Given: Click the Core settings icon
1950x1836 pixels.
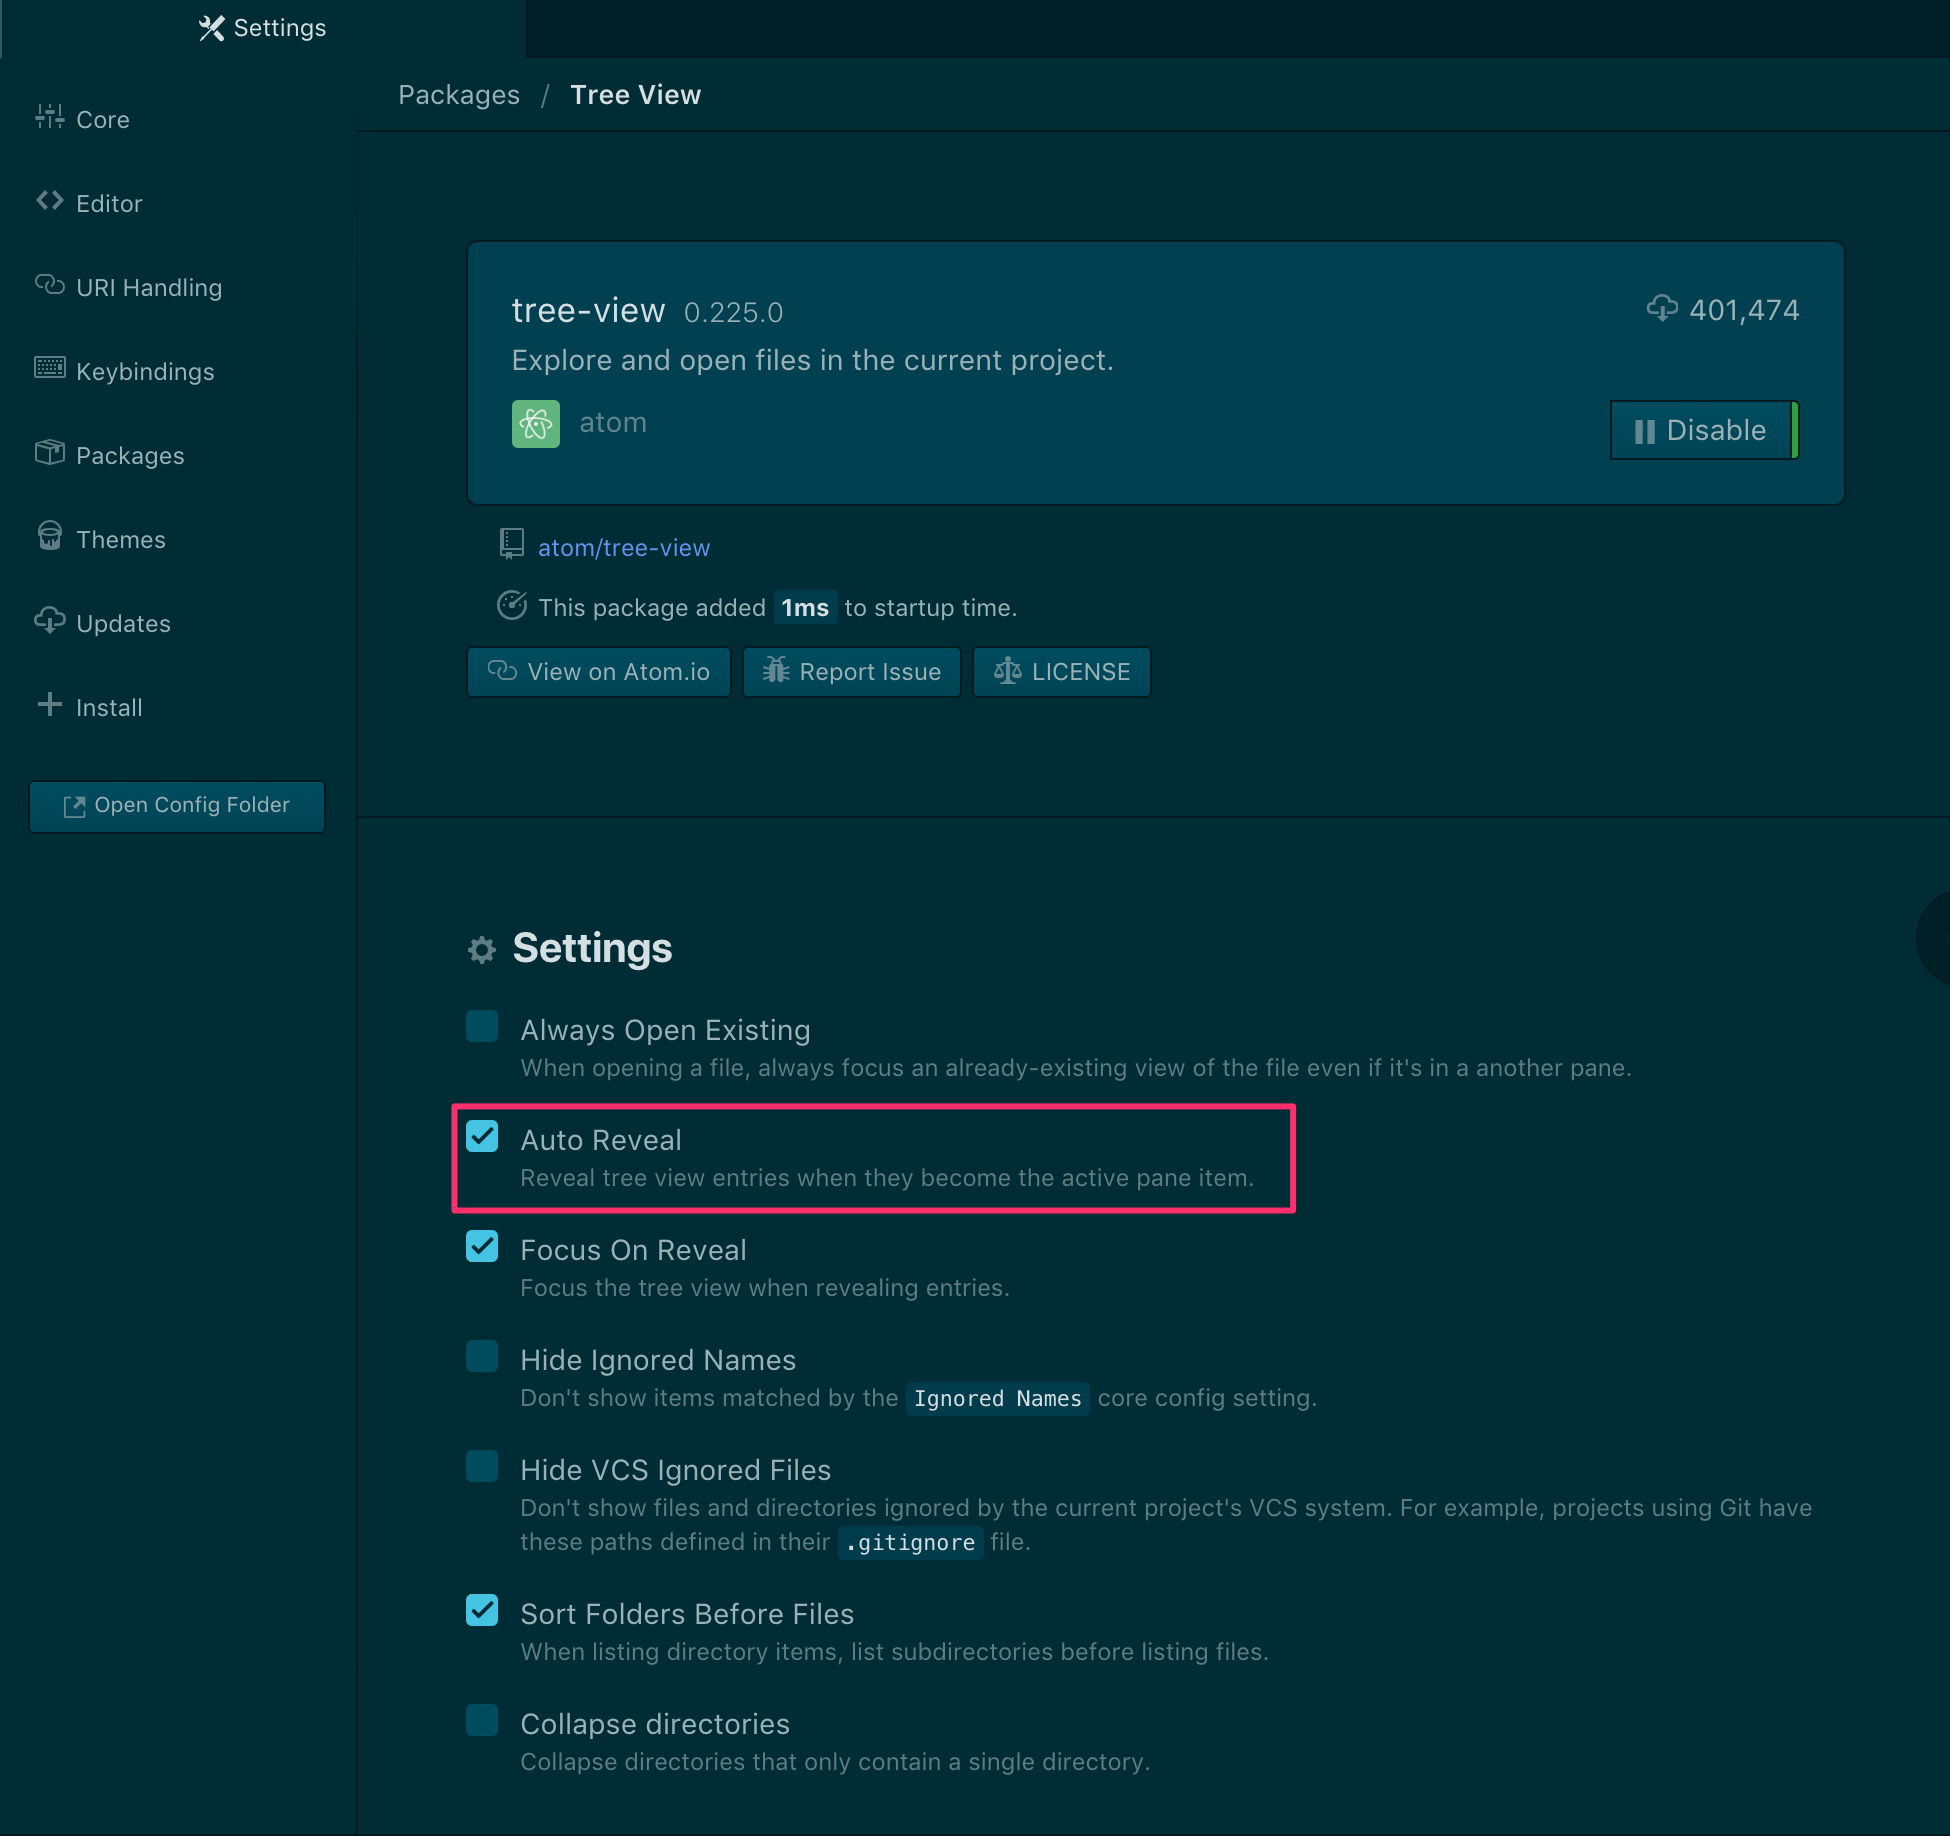Looking at the screenshot, I should tap(47, 117).
